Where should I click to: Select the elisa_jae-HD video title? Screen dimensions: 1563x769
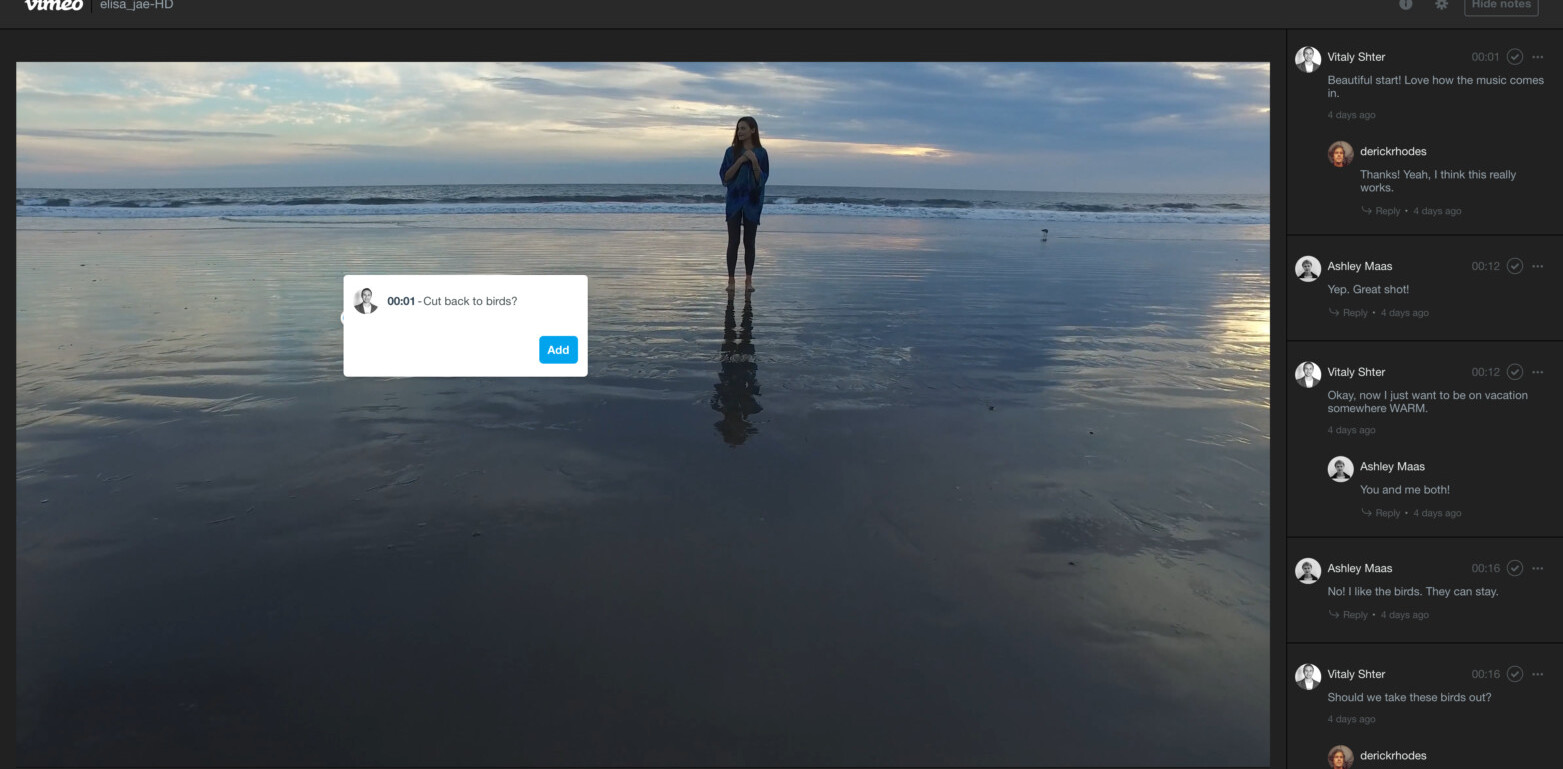pos(137,4)
